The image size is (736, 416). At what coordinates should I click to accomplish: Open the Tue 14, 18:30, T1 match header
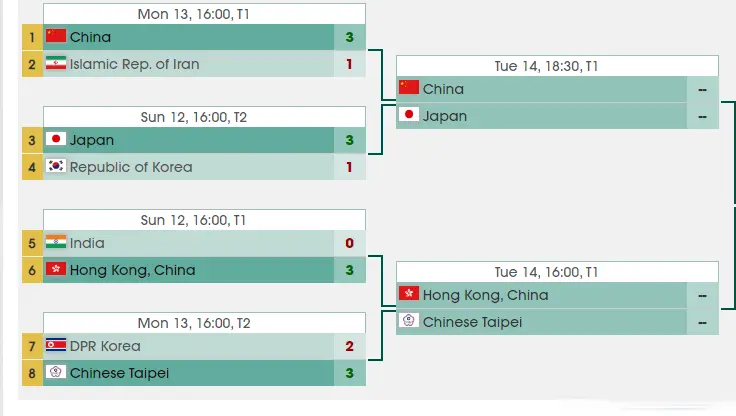(558, 65)
